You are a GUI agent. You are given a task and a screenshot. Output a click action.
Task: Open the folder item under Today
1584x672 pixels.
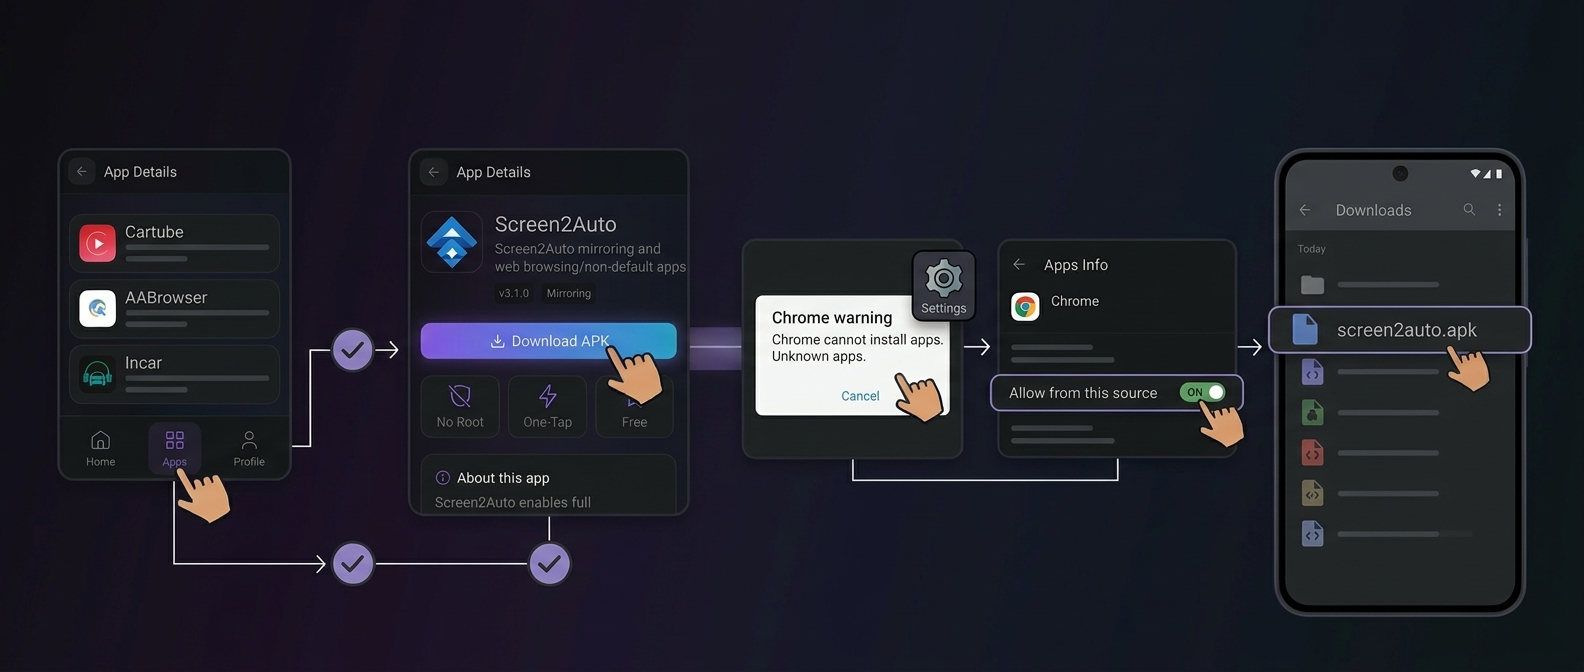tap(1312, 285)
